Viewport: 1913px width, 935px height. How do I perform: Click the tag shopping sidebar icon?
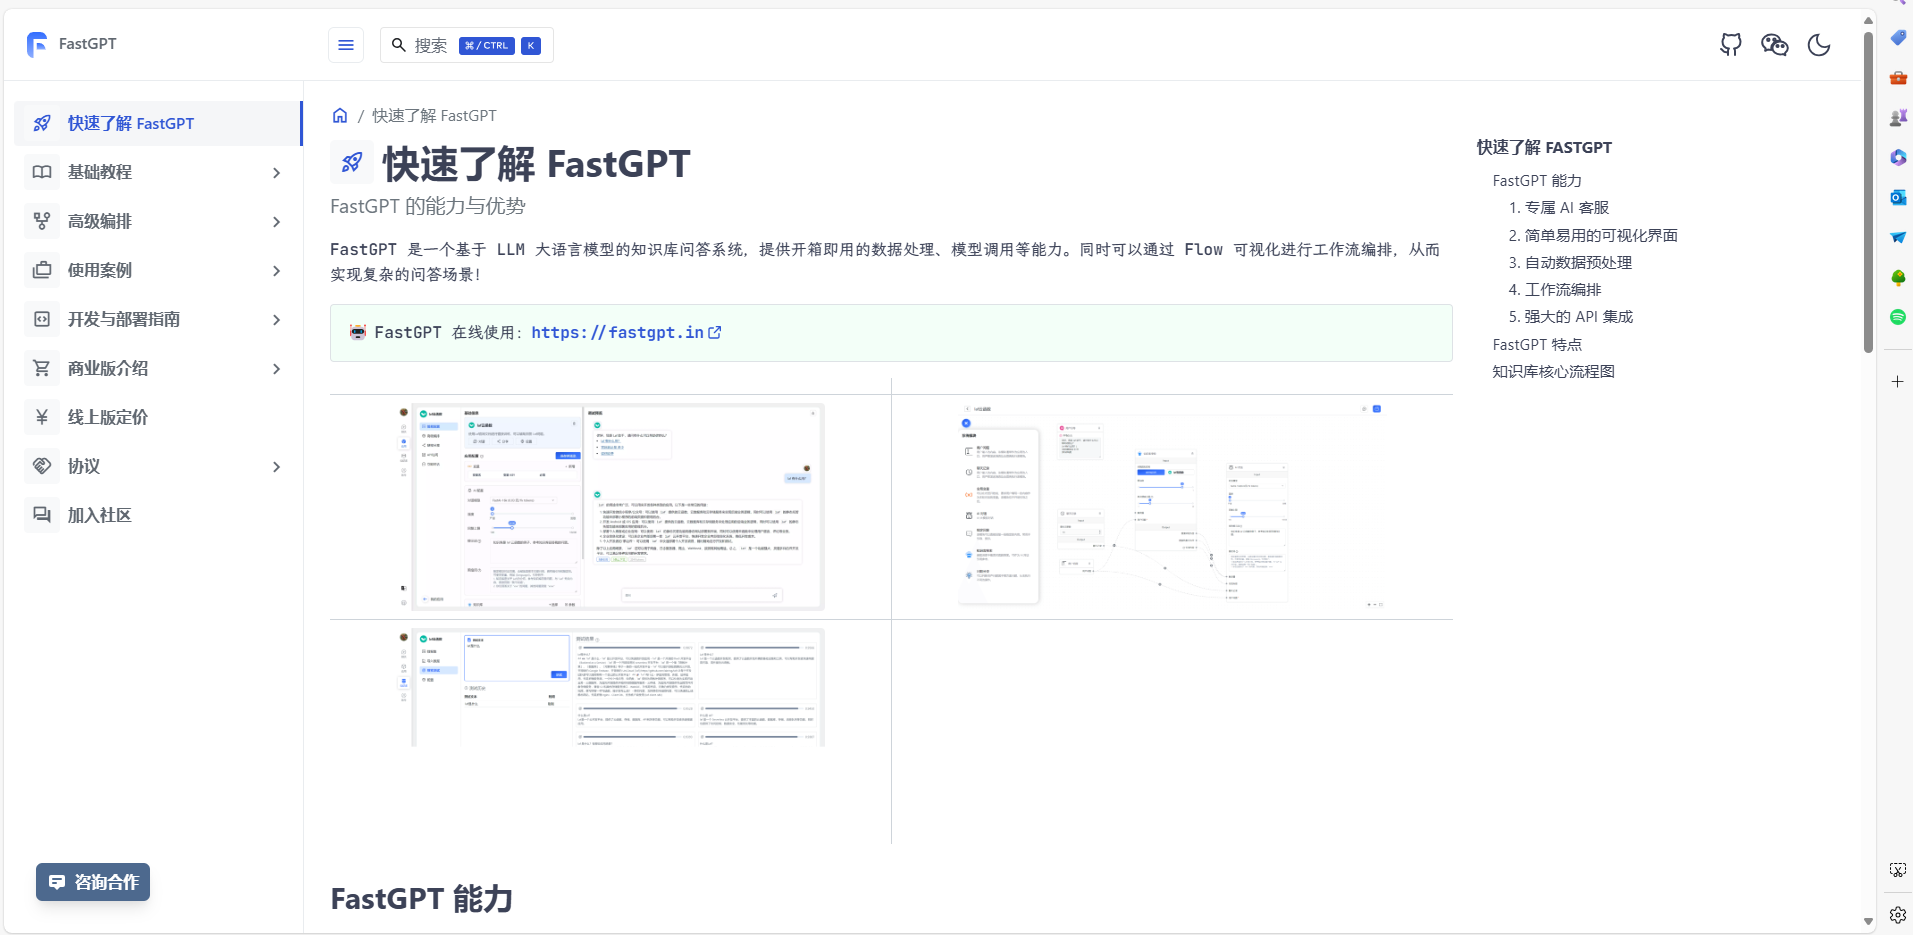point(1898,37)
